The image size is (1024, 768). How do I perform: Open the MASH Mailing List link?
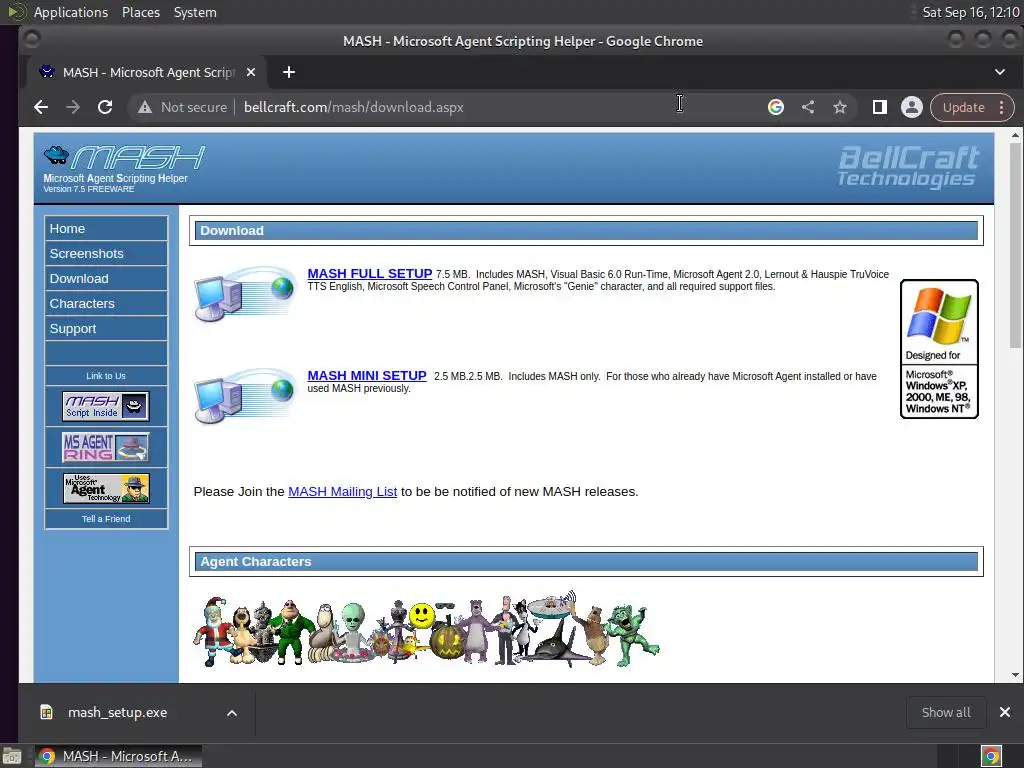coord(342,492)
